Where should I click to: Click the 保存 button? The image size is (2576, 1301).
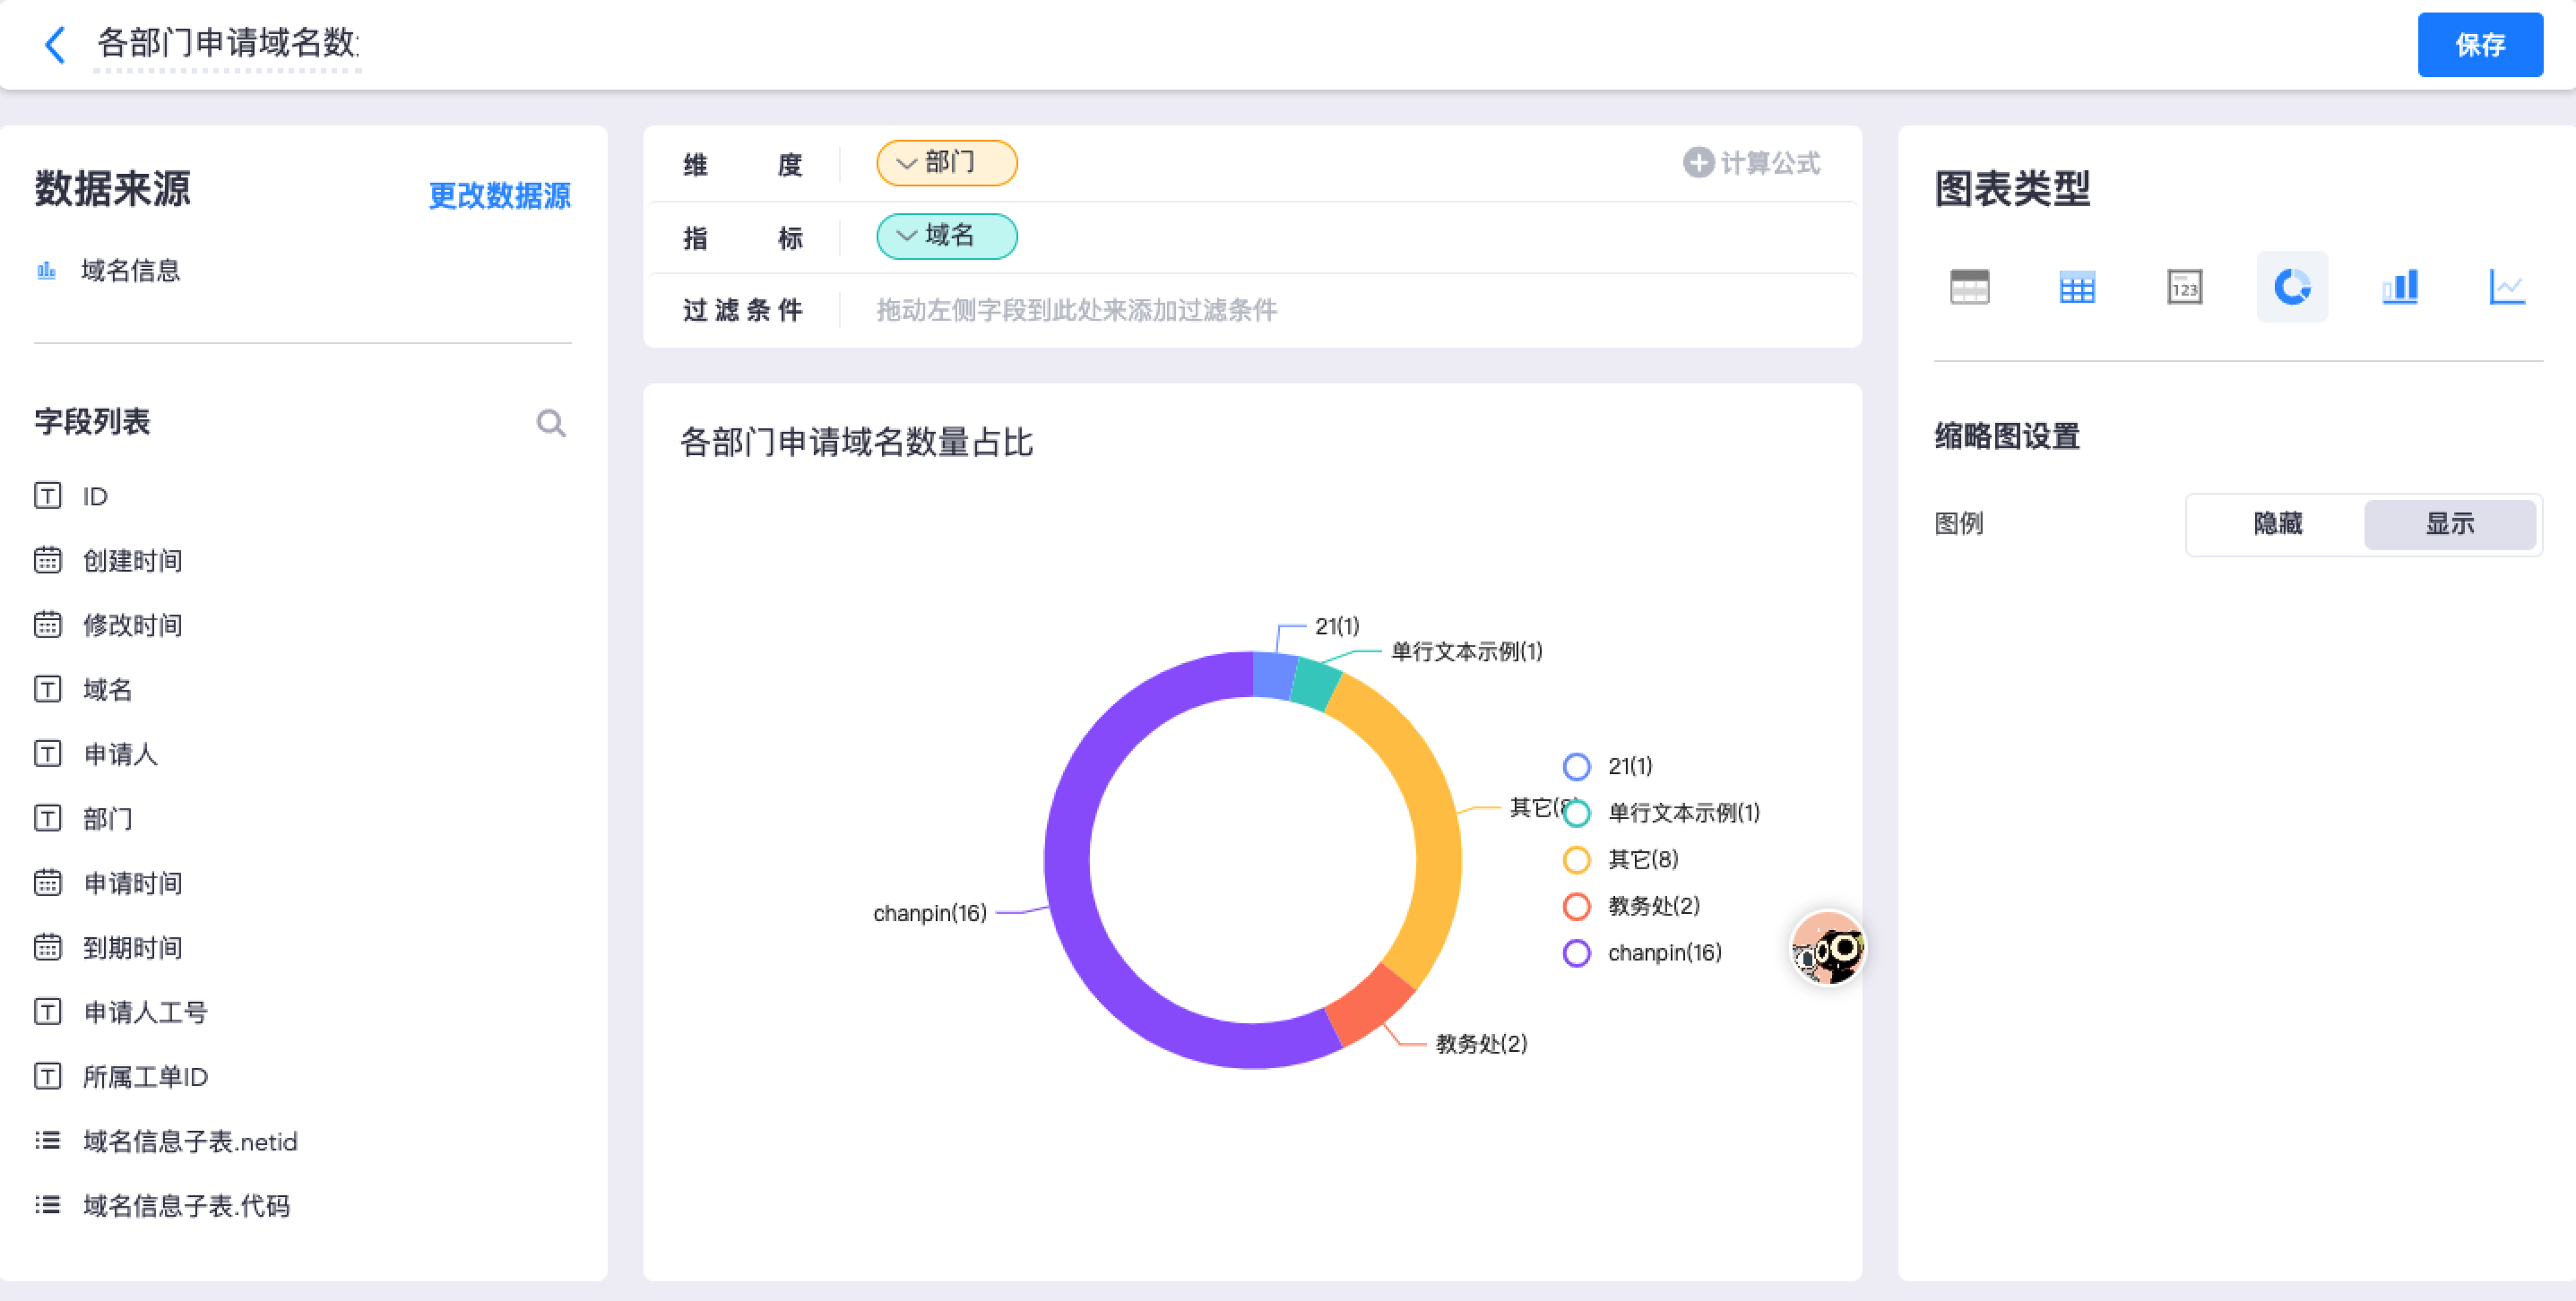(x=2479, y=45)
